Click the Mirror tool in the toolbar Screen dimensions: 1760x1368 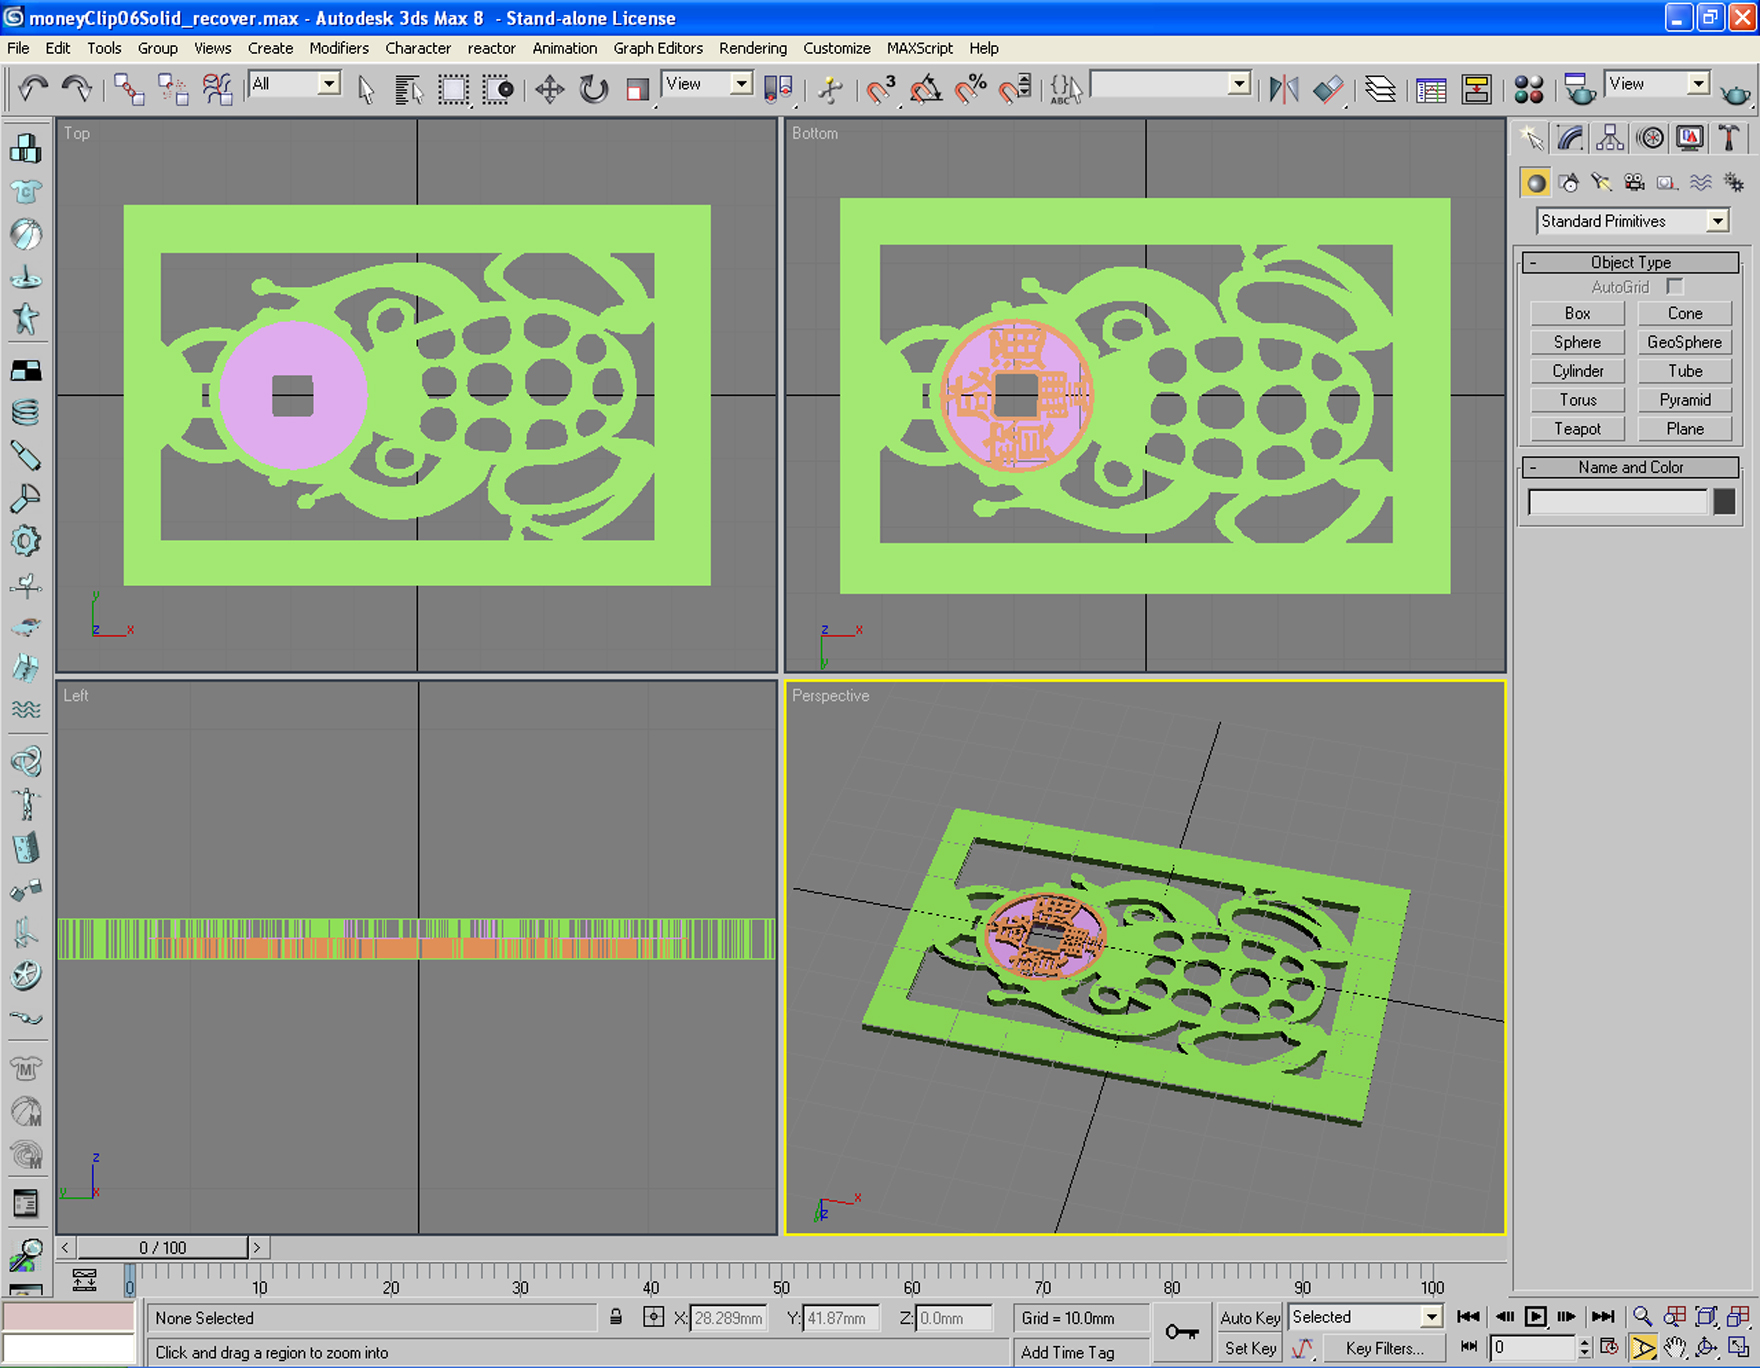pyautogui.click(x=1284, y=90)
